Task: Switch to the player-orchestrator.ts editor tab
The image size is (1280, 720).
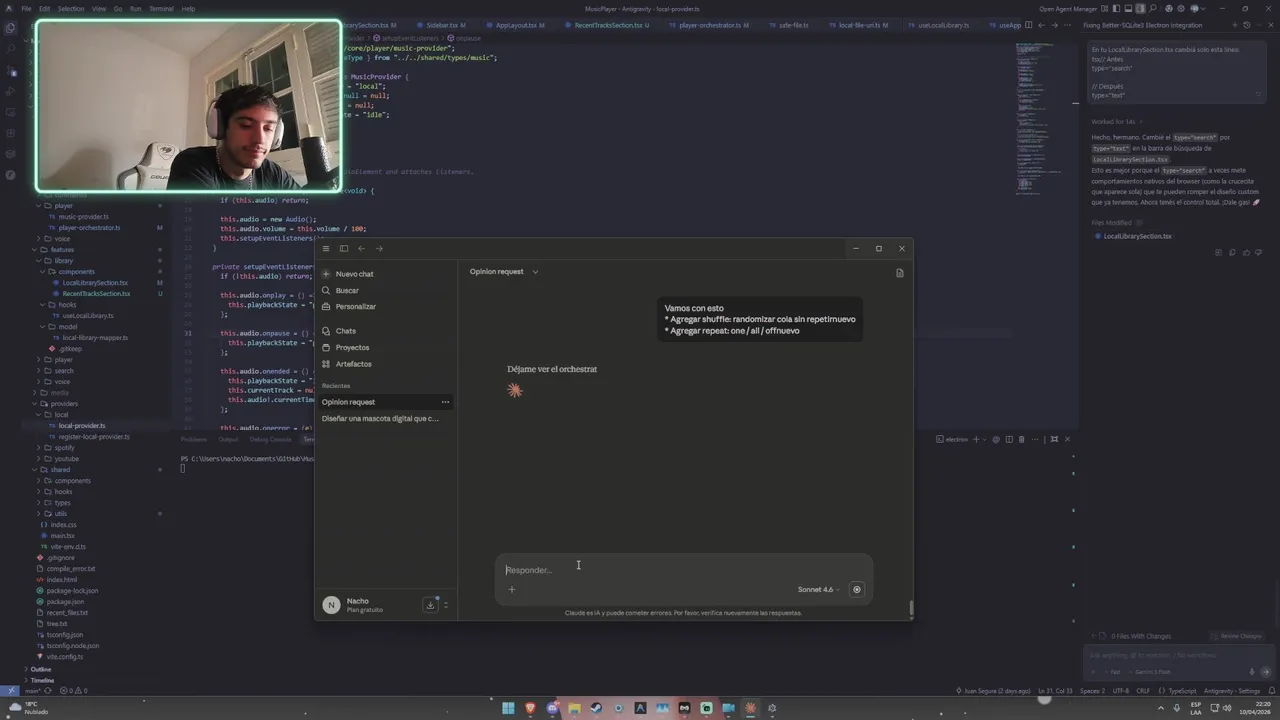Action: 712,25
